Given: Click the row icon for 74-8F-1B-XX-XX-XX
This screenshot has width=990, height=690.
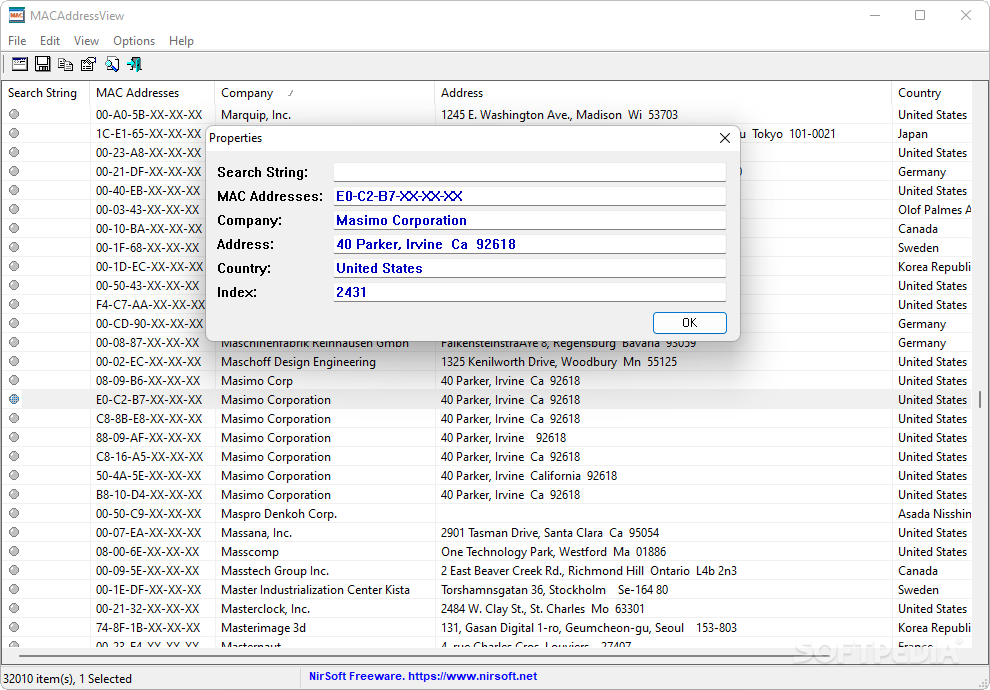Looking at the screenshot, I should pos(14,627).
